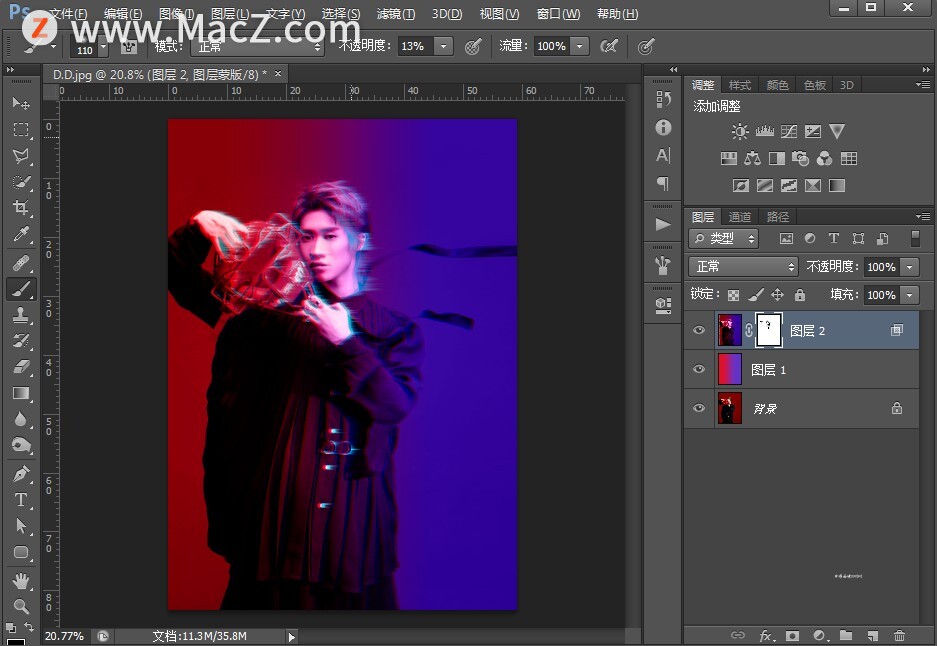Select the Eraser tool
This screenshot has width=937, height=646.
(21, 366)
